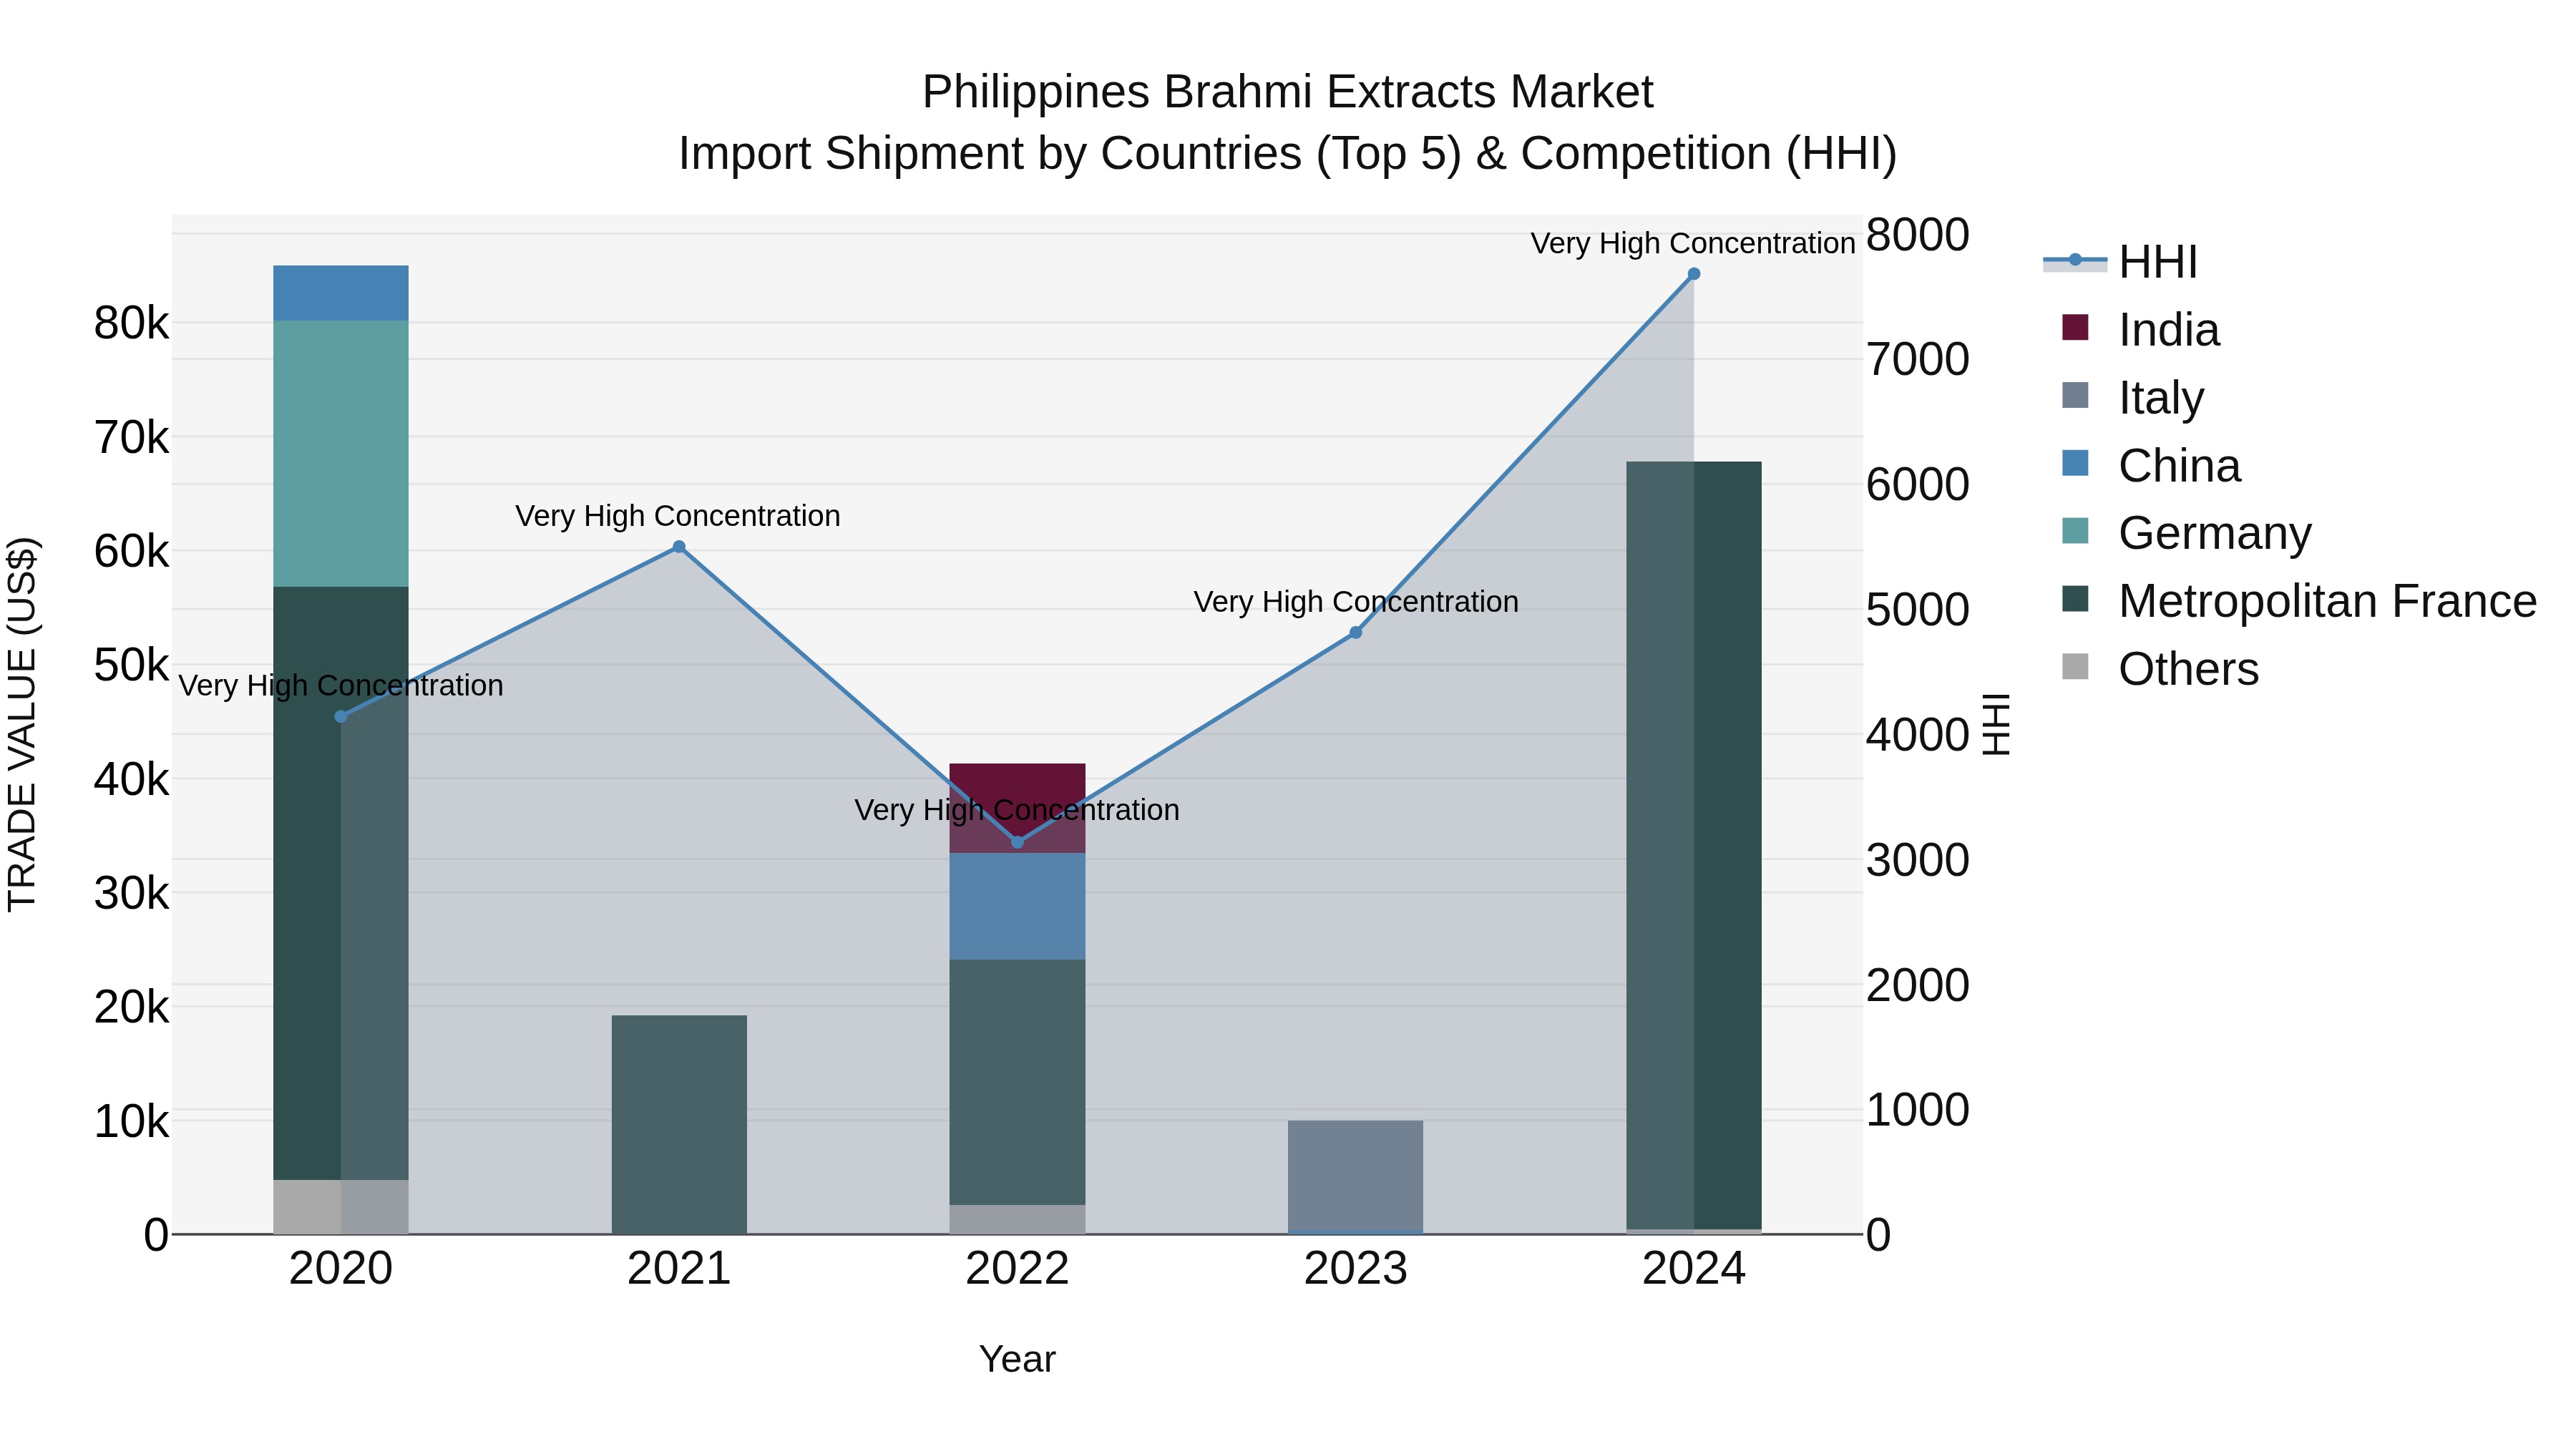The image size is (2576, 1449).
Task: Click the India dark red legend swatch
Action: (x=2075, y=327)
